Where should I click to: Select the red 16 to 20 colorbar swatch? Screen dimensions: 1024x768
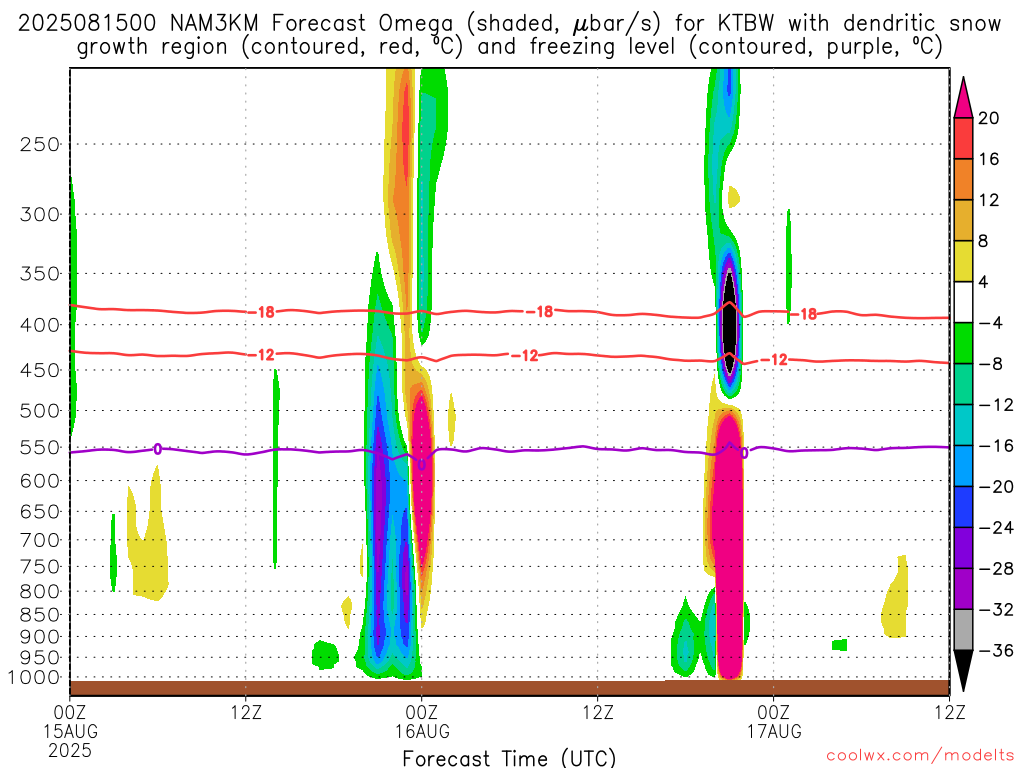tap(963, 138)
